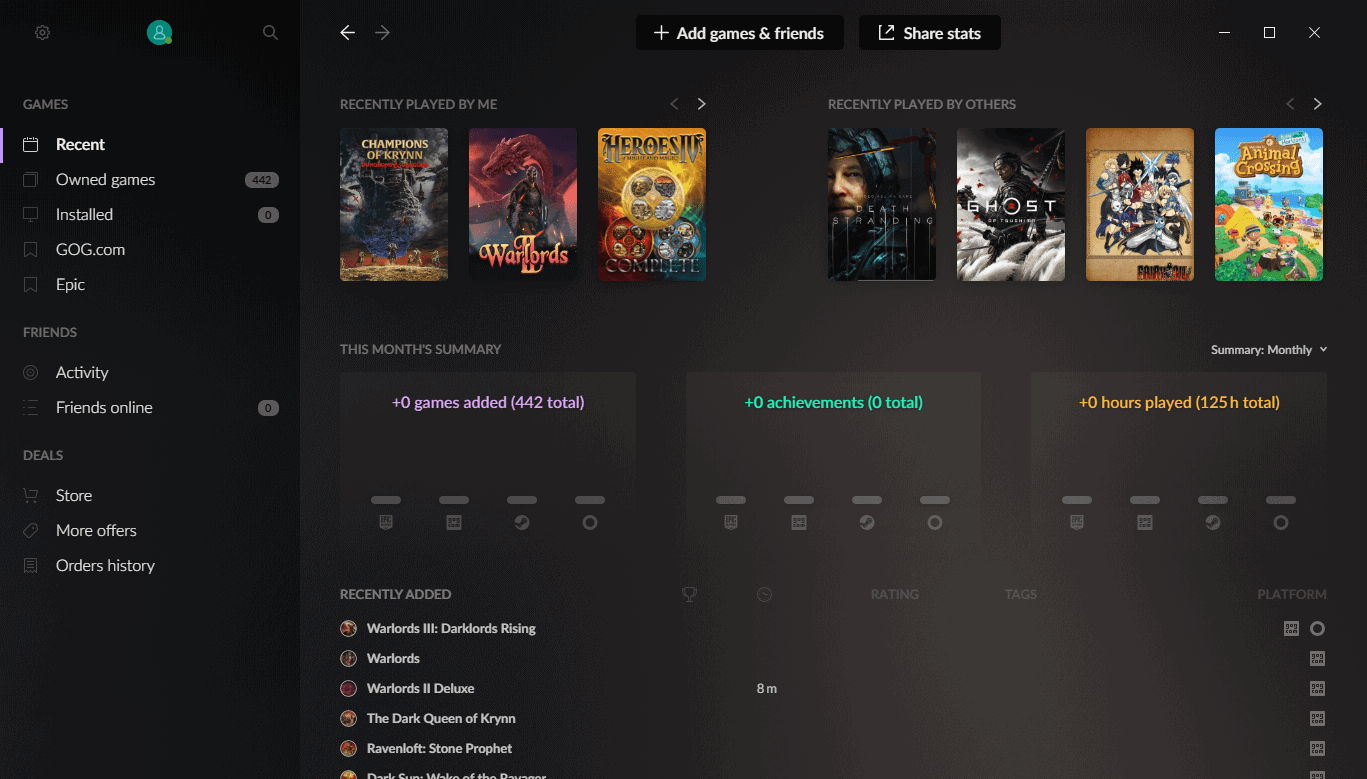Open the settings gear
Image resolution: width=1367 pixels, height=779 pixels.
(42, 32)
